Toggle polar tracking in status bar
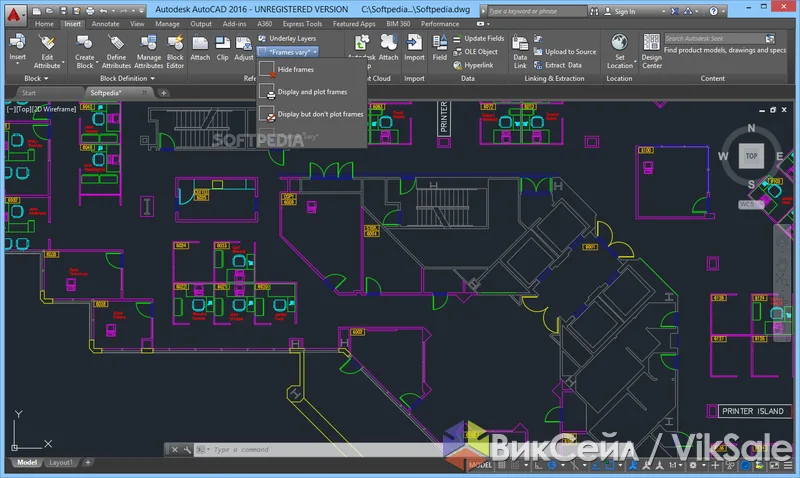Image resolution: width=800 pixels, height=478 pixels. (x=552, y=465)
